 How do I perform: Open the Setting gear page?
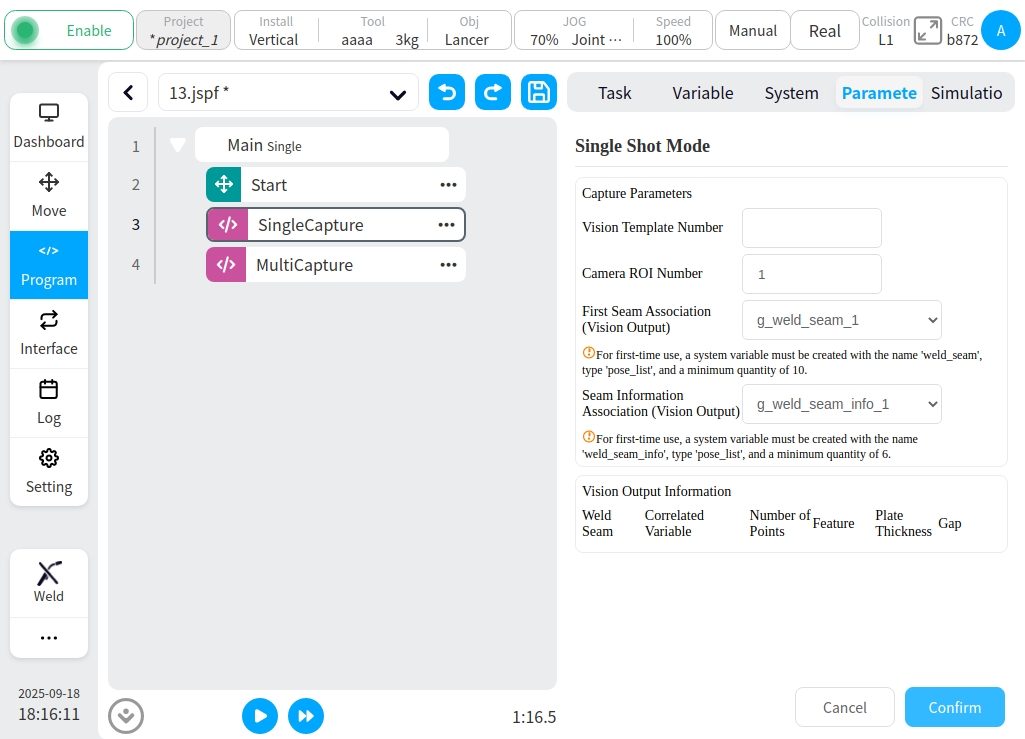point(49,472)
